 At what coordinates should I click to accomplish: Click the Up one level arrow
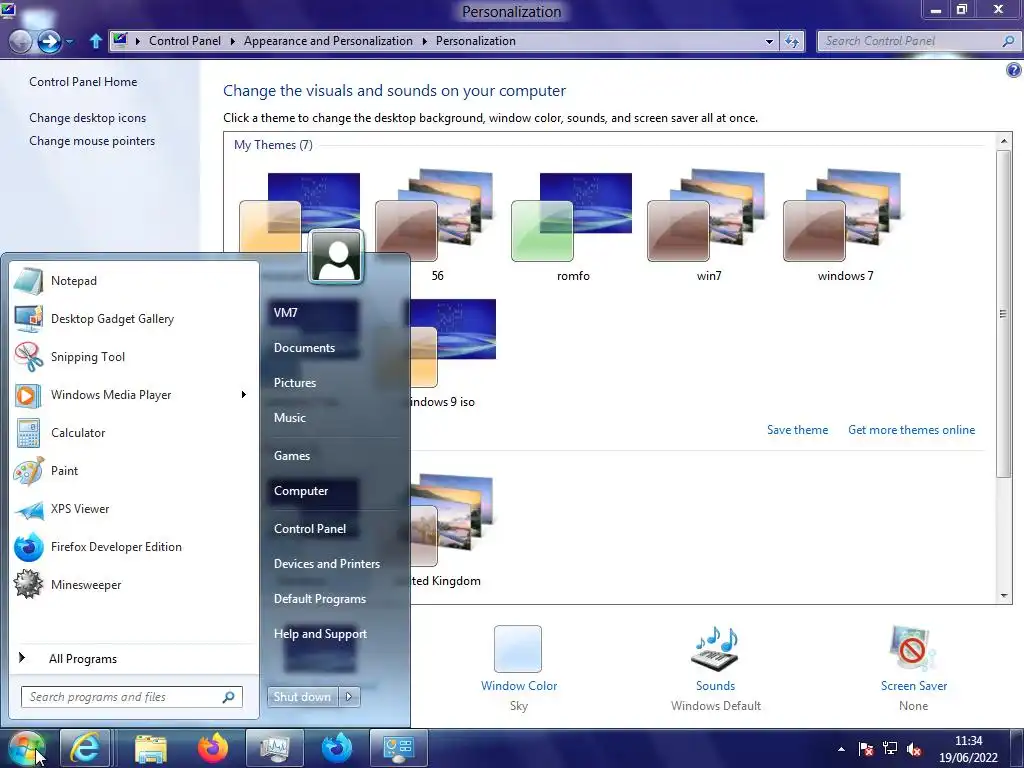point(95,41)
